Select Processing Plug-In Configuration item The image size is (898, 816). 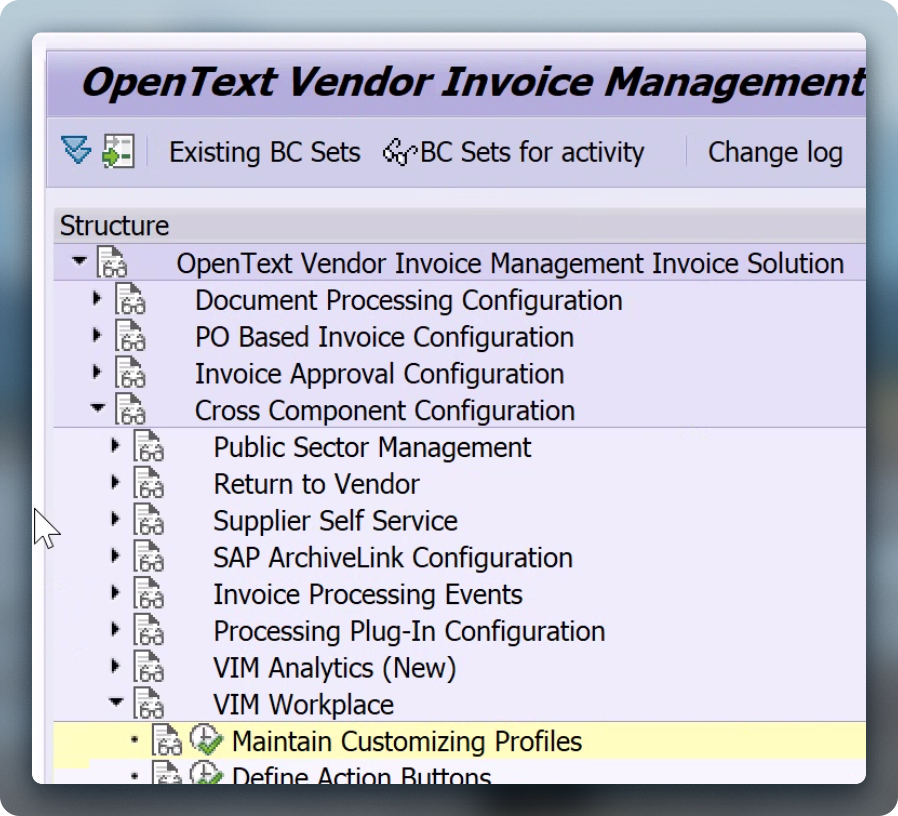pos(409,631)
